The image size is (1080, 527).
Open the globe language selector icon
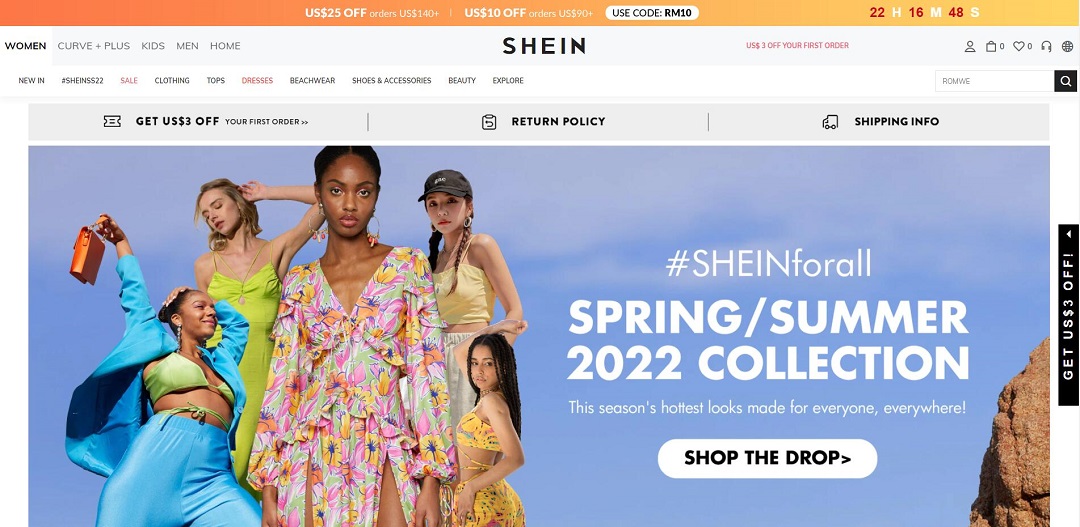tap(1068, 46)
